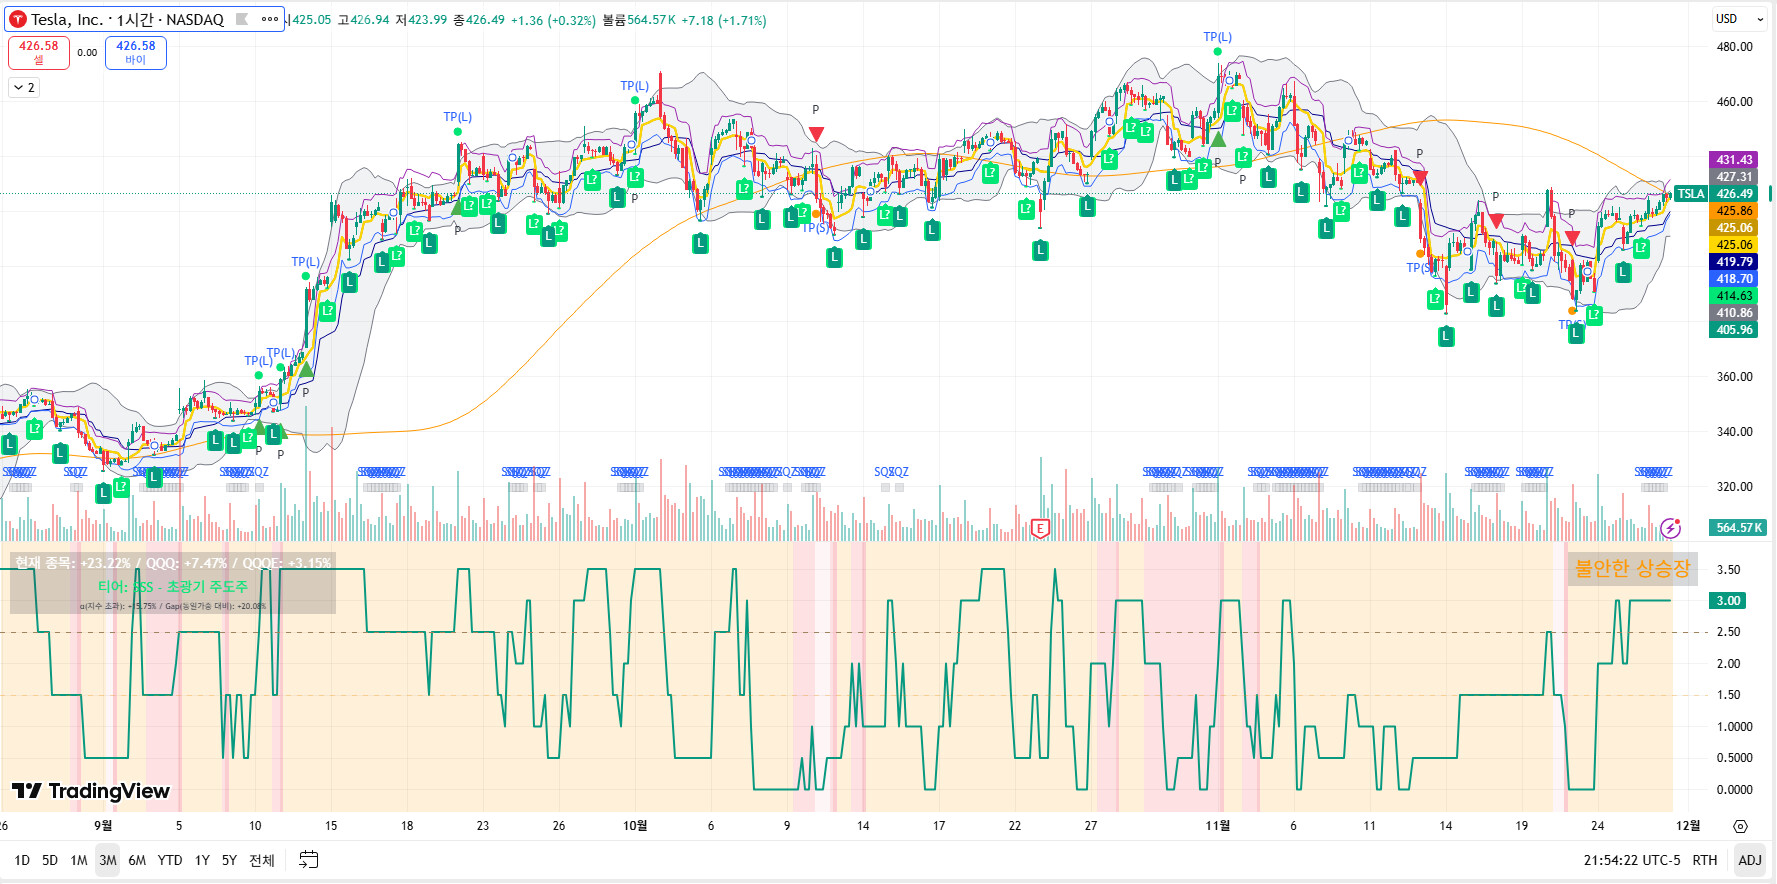This screenshot has width=1777, height=884.
Task: Click the red 426.58 sell button
Action: [x=39, y=52]
